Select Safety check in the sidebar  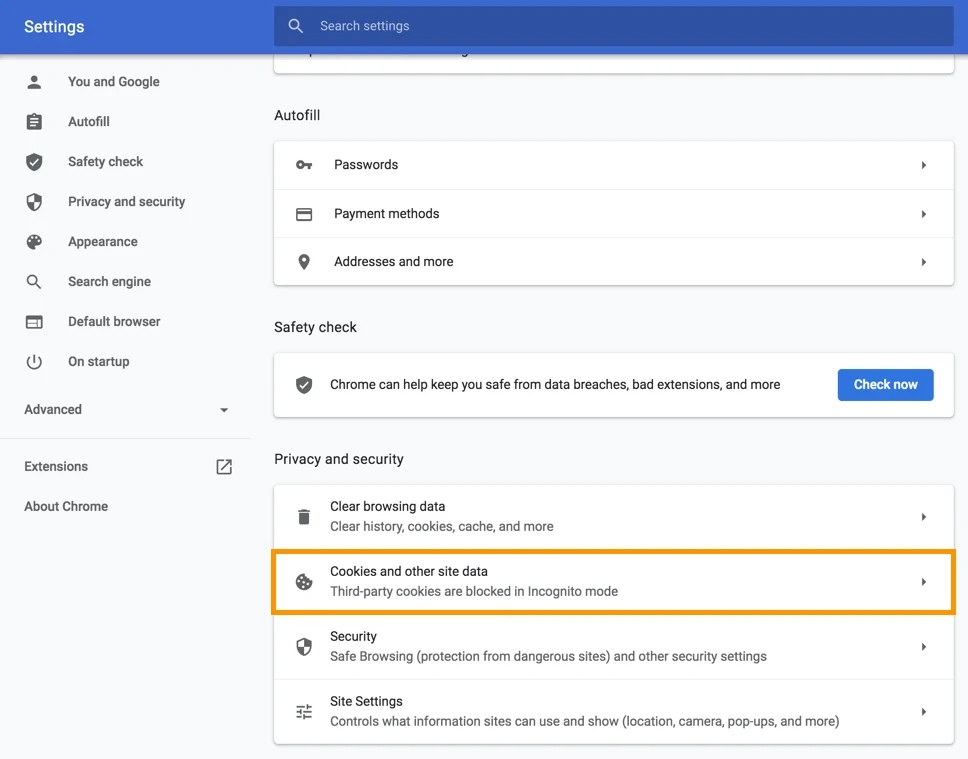coord(106,162)
